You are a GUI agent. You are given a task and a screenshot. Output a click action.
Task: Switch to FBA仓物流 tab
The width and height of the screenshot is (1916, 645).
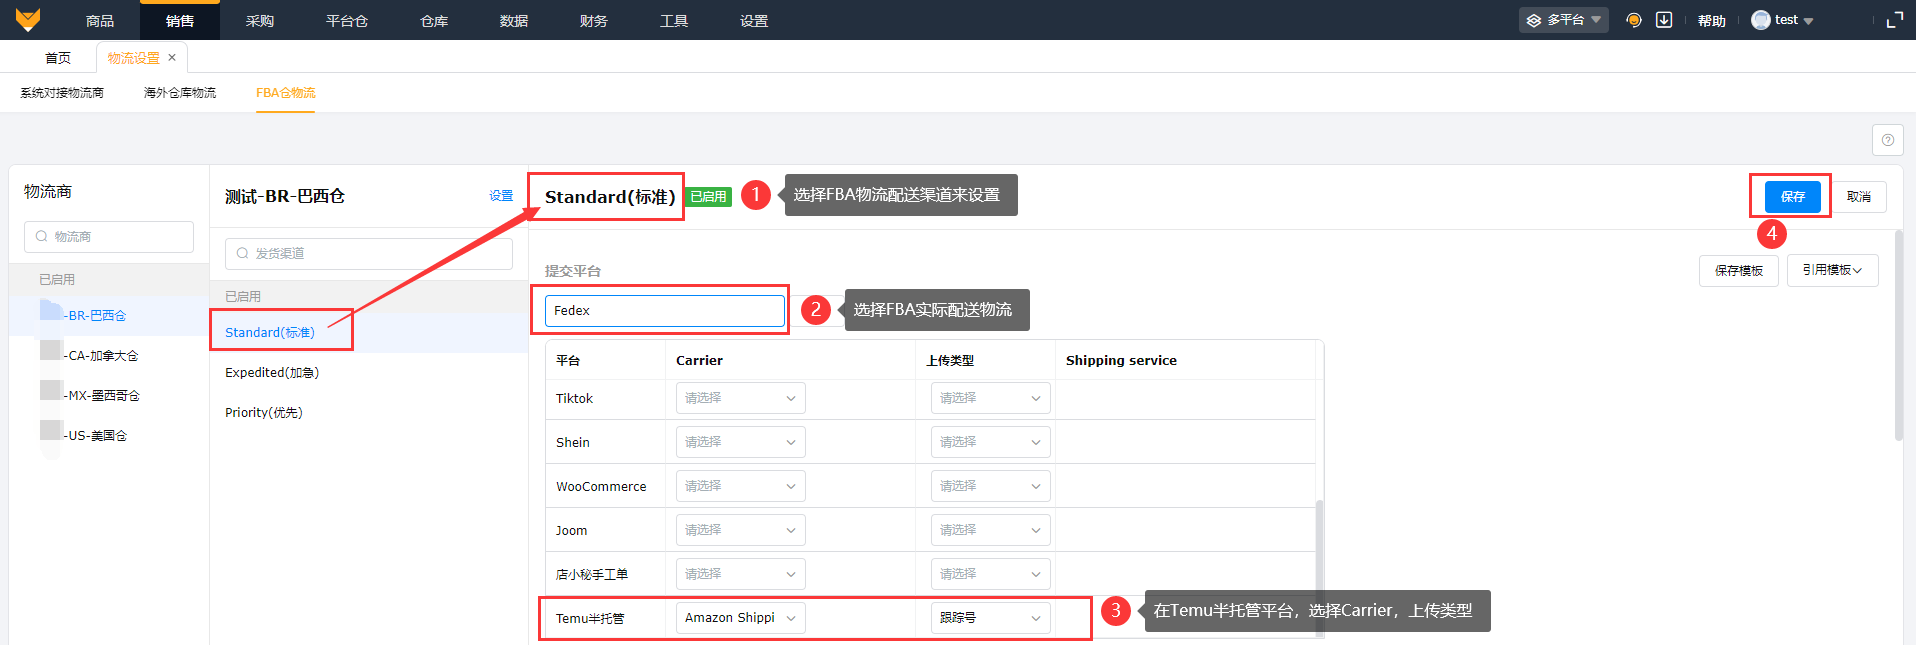pos(285,93)
